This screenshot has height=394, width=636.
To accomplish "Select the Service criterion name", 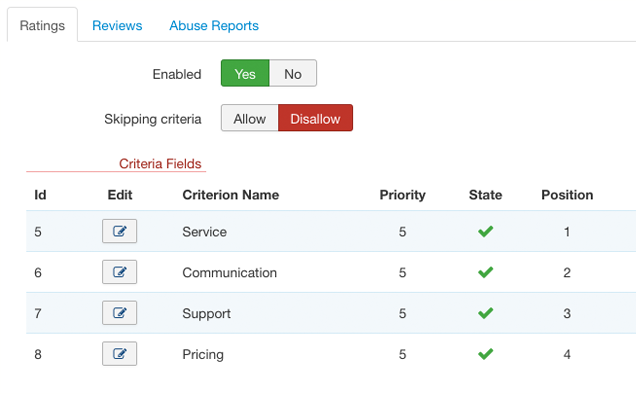I will (204, 232).
